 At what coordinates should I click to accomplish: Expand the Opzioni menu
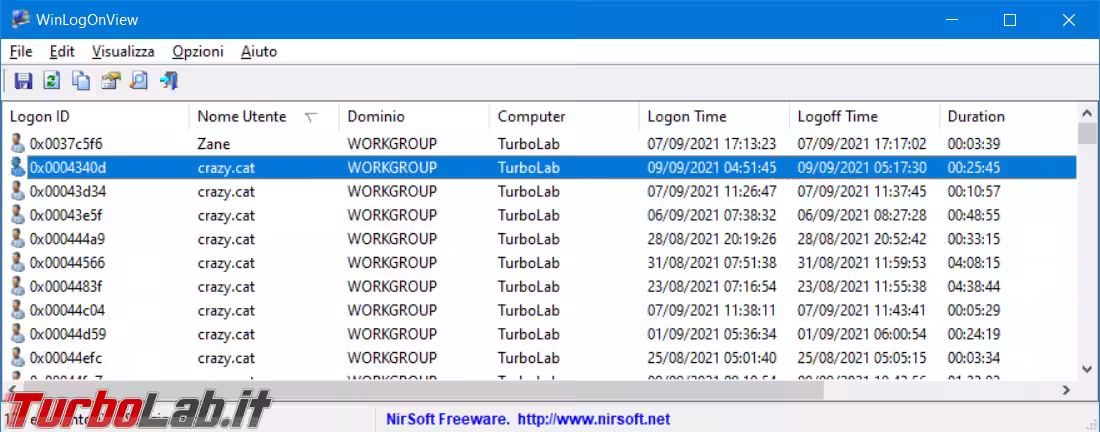pos(198,51)
